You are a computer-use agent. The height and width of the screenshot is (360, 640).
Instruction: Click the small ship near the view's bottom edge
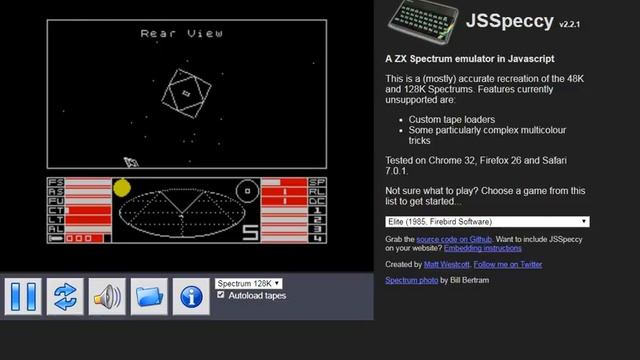131,162
